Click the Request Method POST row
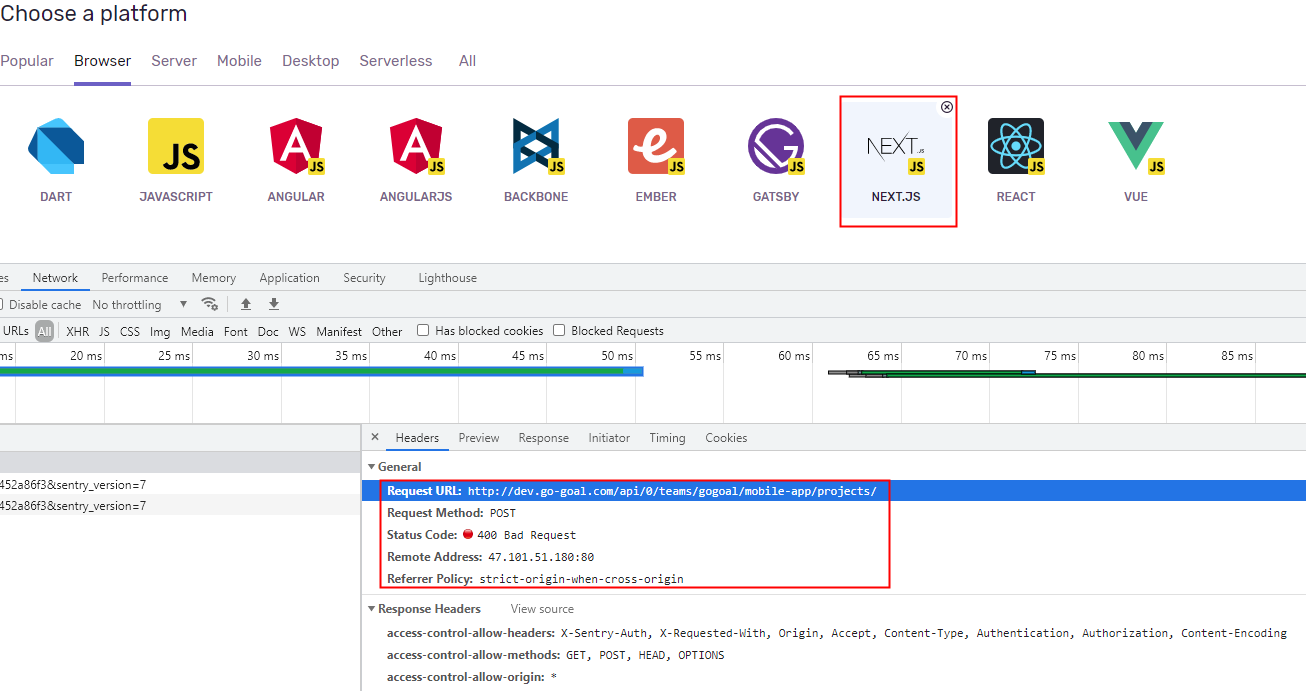The width and height of the screenshot is (1306, 691). tap(452, 513)
